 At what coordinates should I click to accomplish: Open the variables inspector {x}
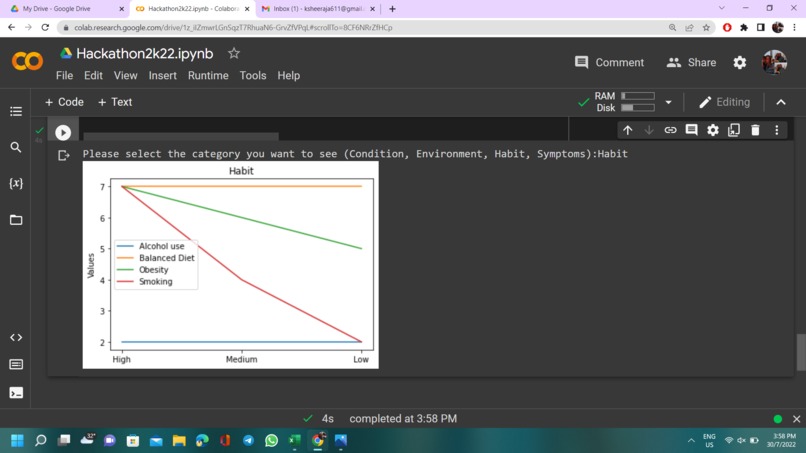[x=16, y=184]
